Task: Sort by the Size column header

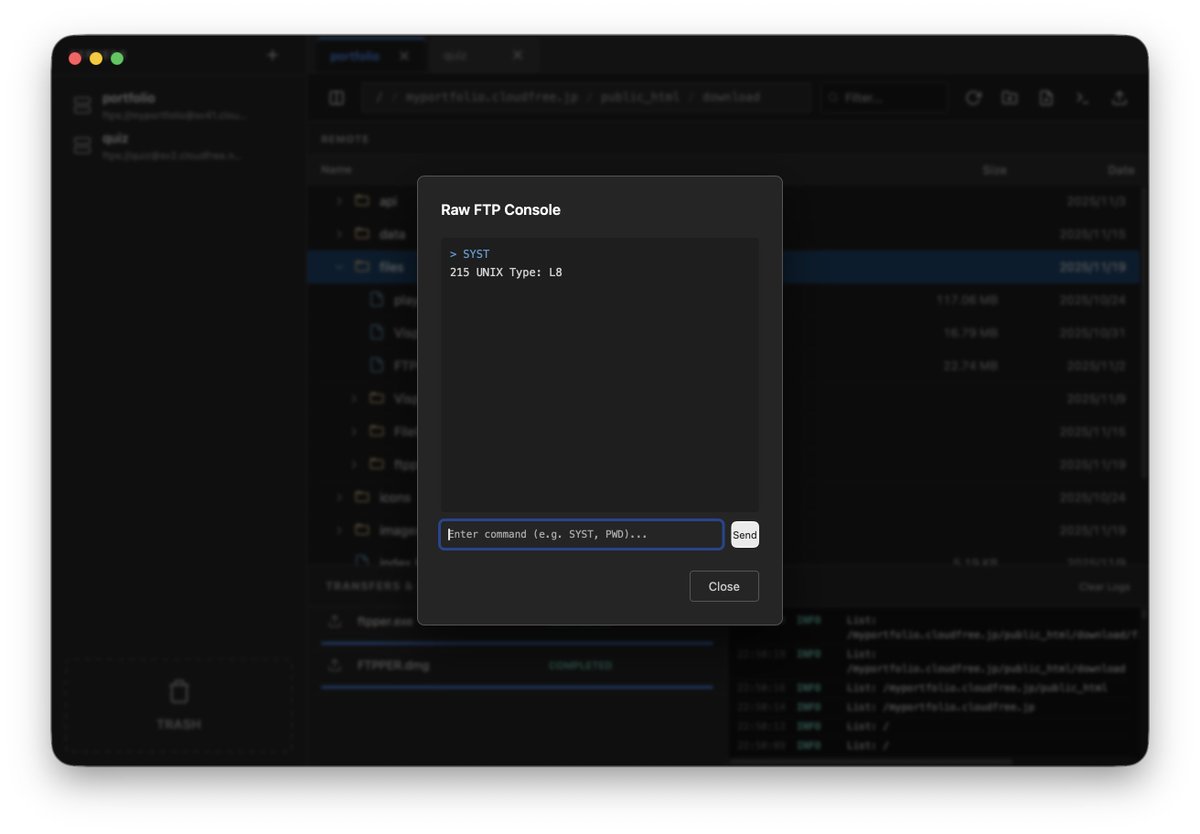Action: point(994,171)
